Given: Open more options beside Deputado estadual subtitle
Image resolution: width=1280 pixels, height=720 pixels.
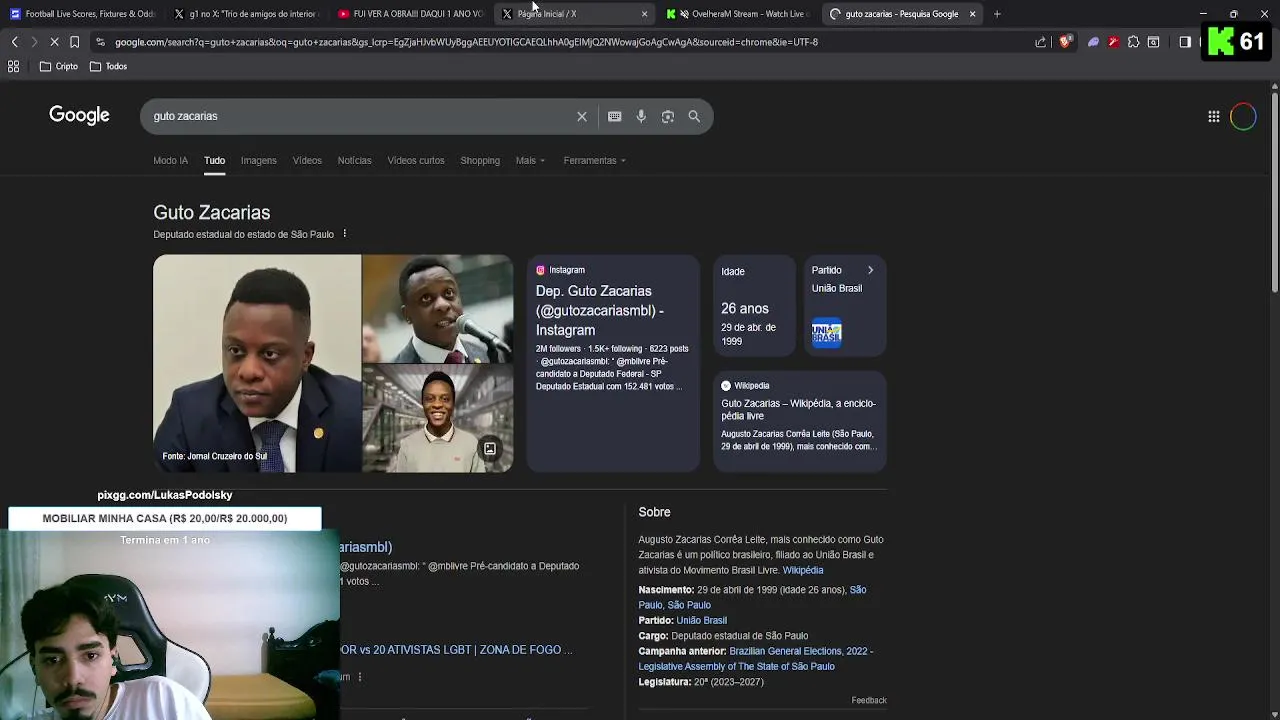Looking at the screenshot, I should [x=344, y=234].
